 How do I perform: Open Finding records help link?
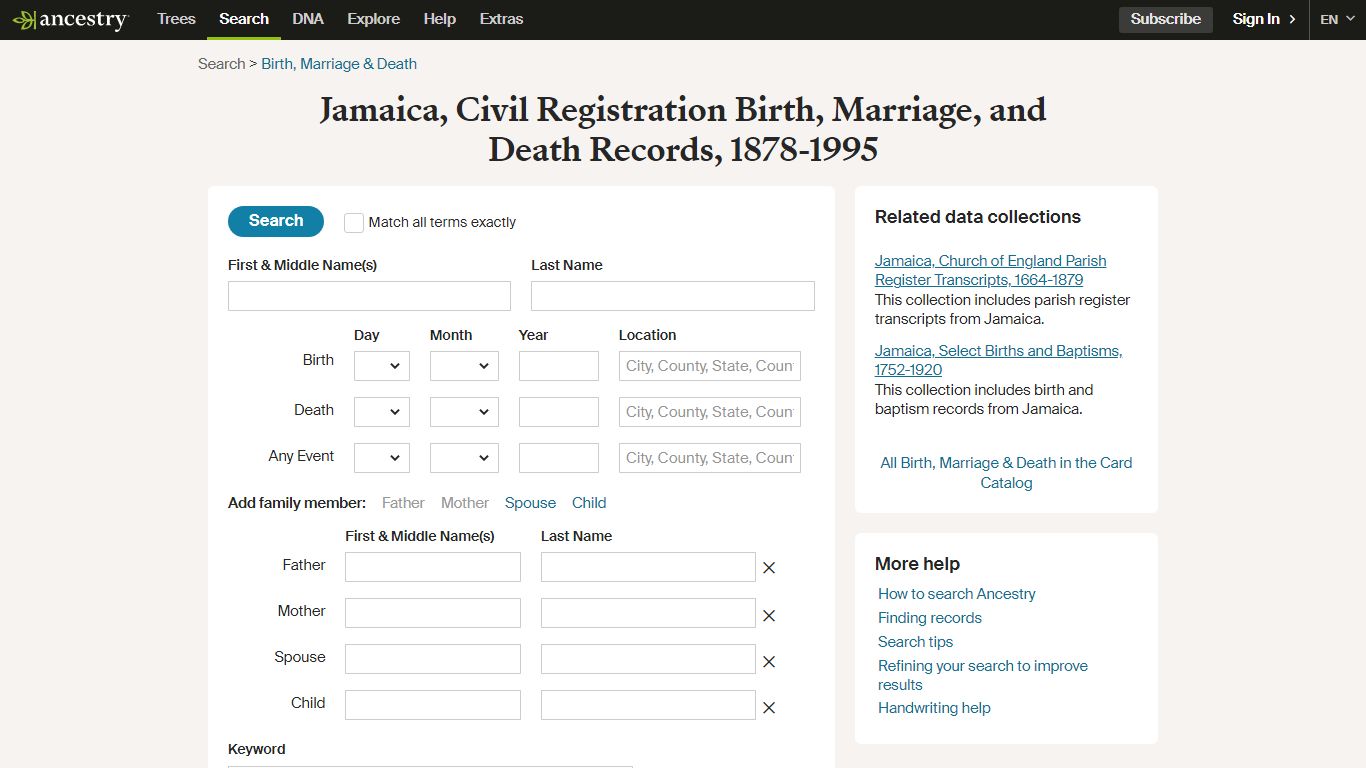[x=930, y=618]
